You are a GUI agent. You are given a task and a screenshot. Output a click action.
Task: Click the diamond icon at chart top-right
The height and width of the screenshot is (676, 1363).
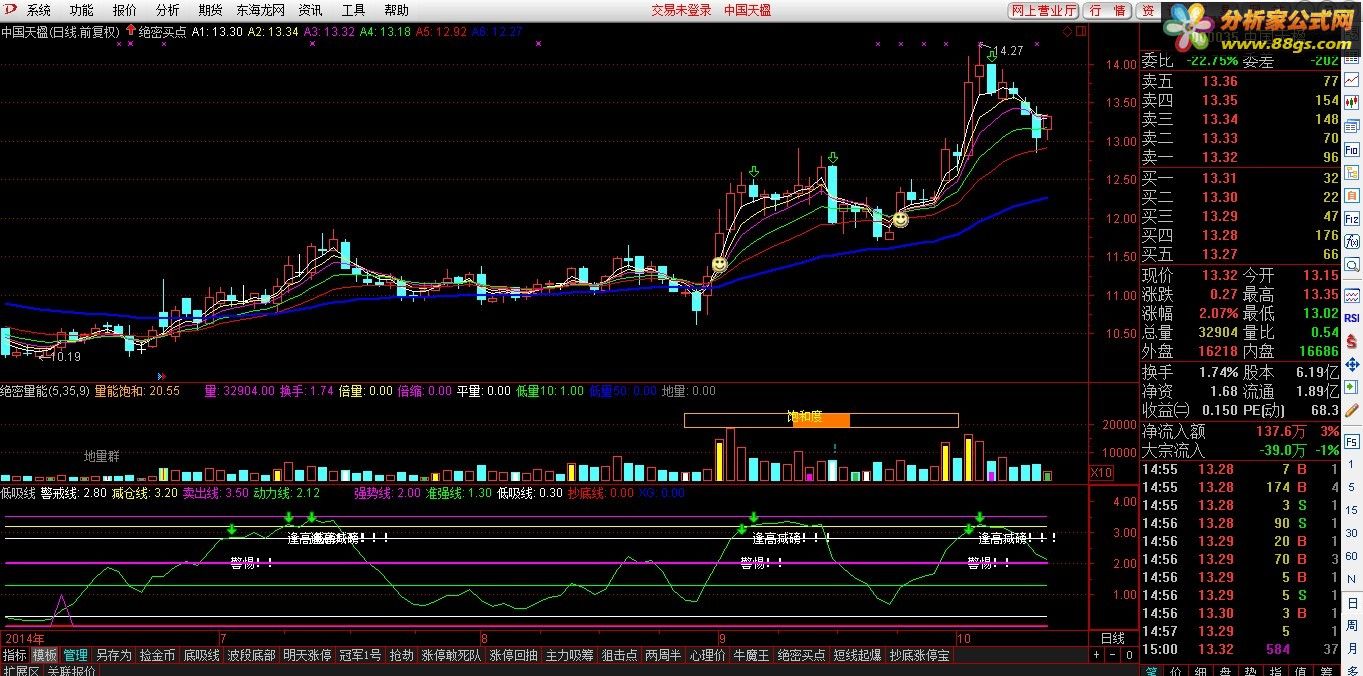(1066, 32)
